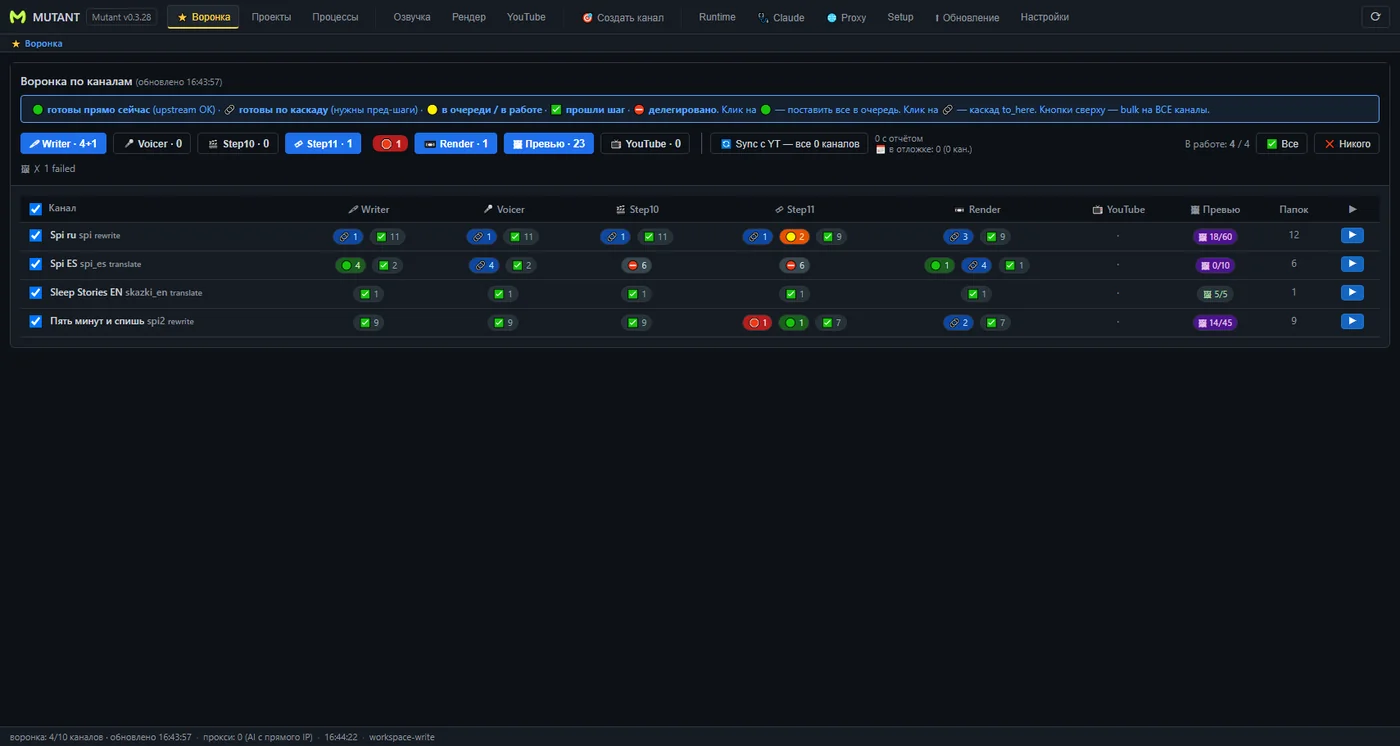Click the Voicer · 0 bulk button
1400x746 pixels.
coord(152,144)
